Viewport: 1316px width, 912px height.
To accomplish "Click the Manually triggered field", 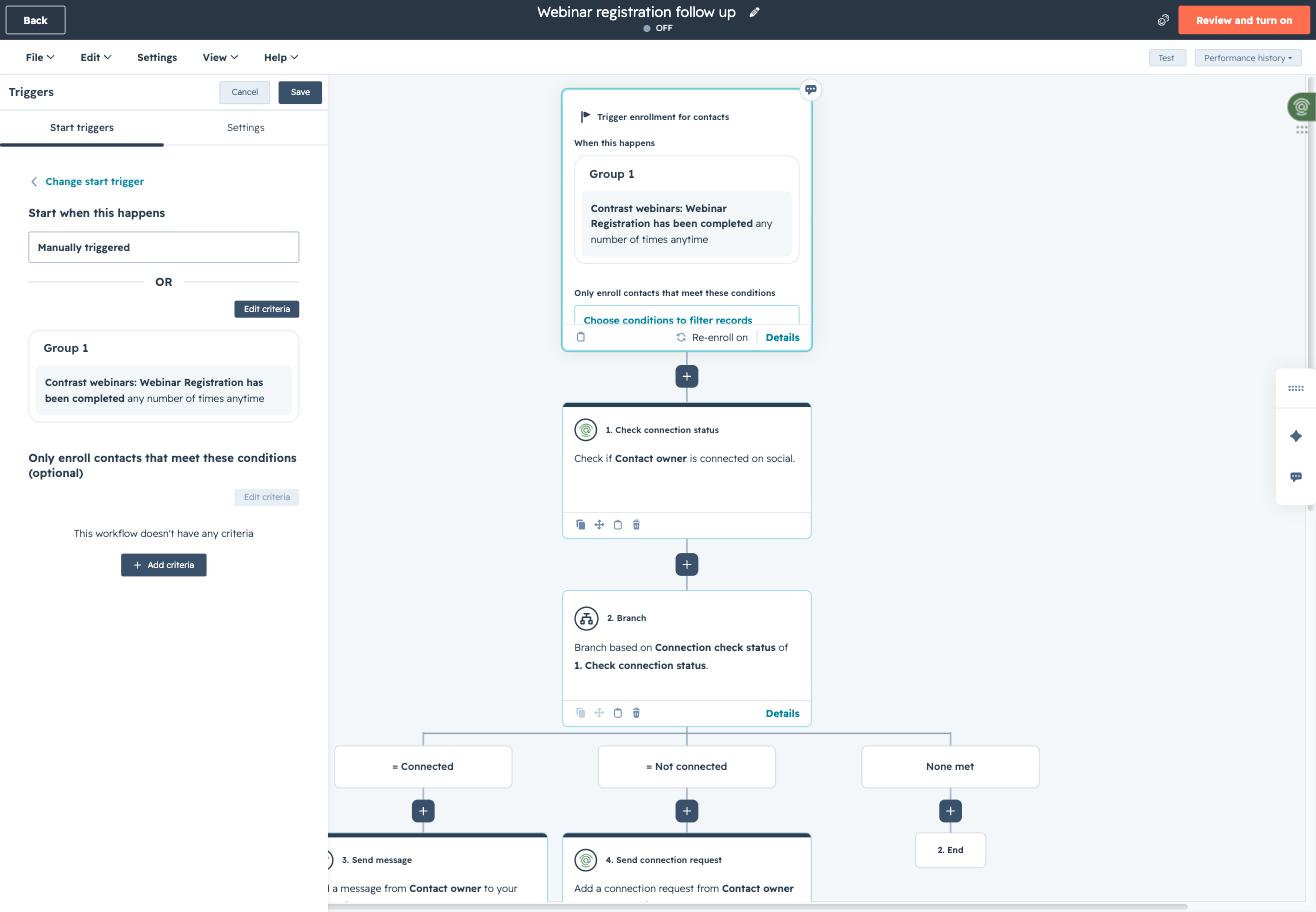I will coord(164,247).
